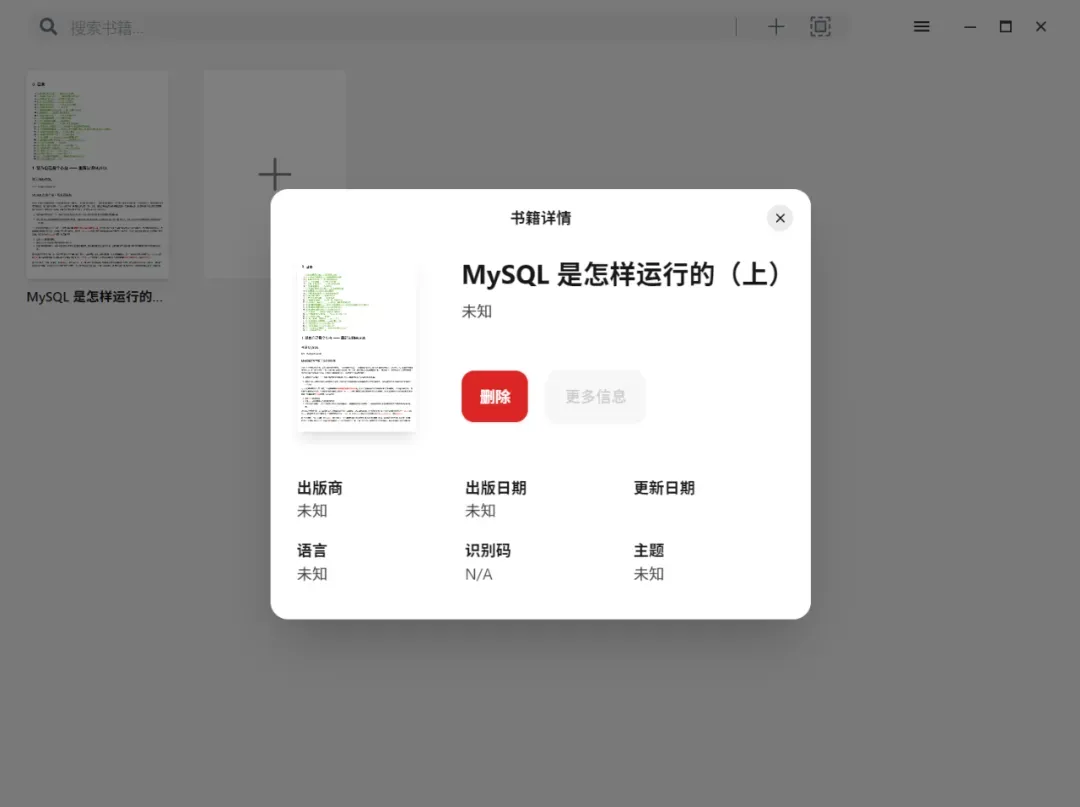Toggle selection mode icon in toolbar

pos(820,27)
